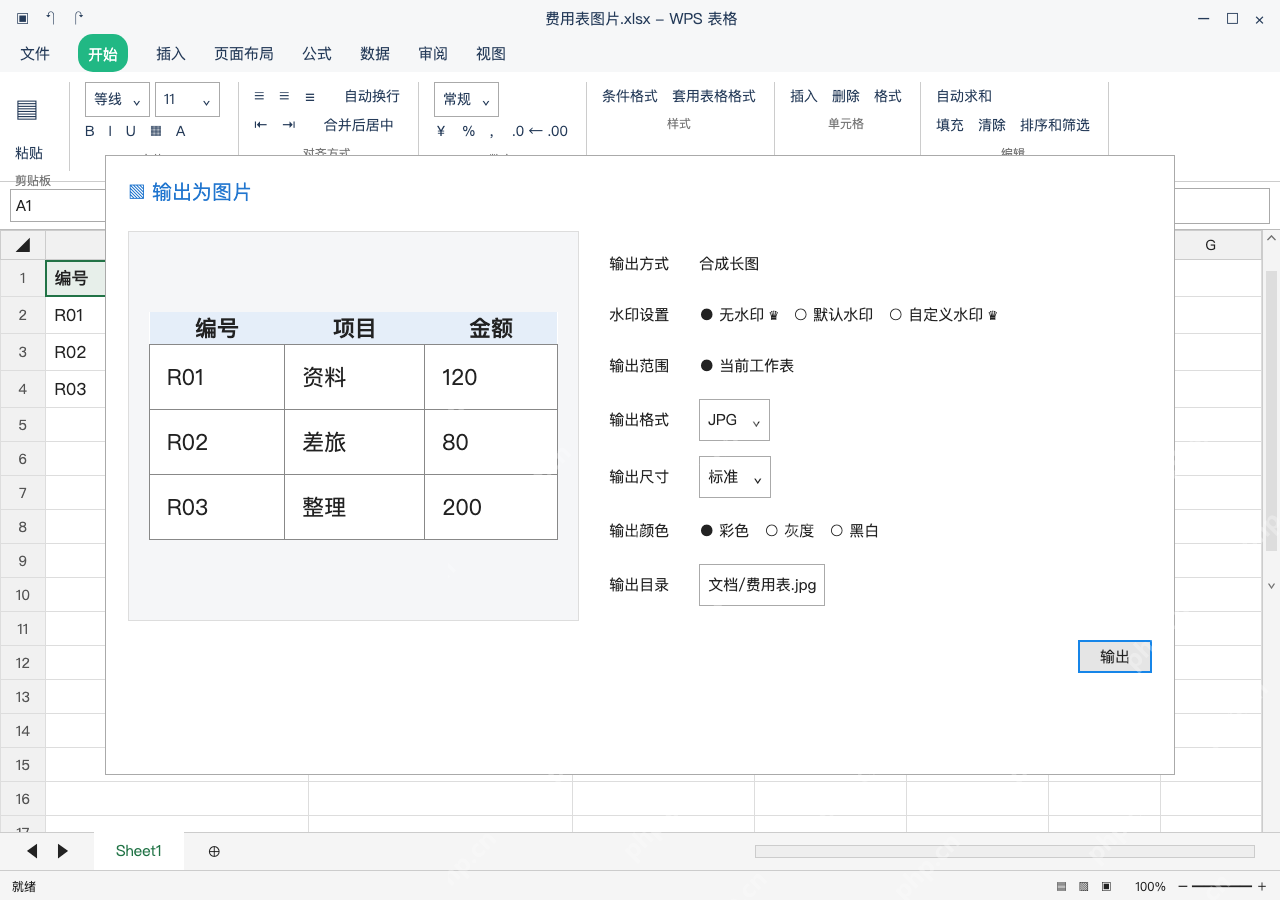This screenshot has width=1280, height=900.
Task: Open the cell borders icon
Action: pyautogui.click(x=156, y=131)
